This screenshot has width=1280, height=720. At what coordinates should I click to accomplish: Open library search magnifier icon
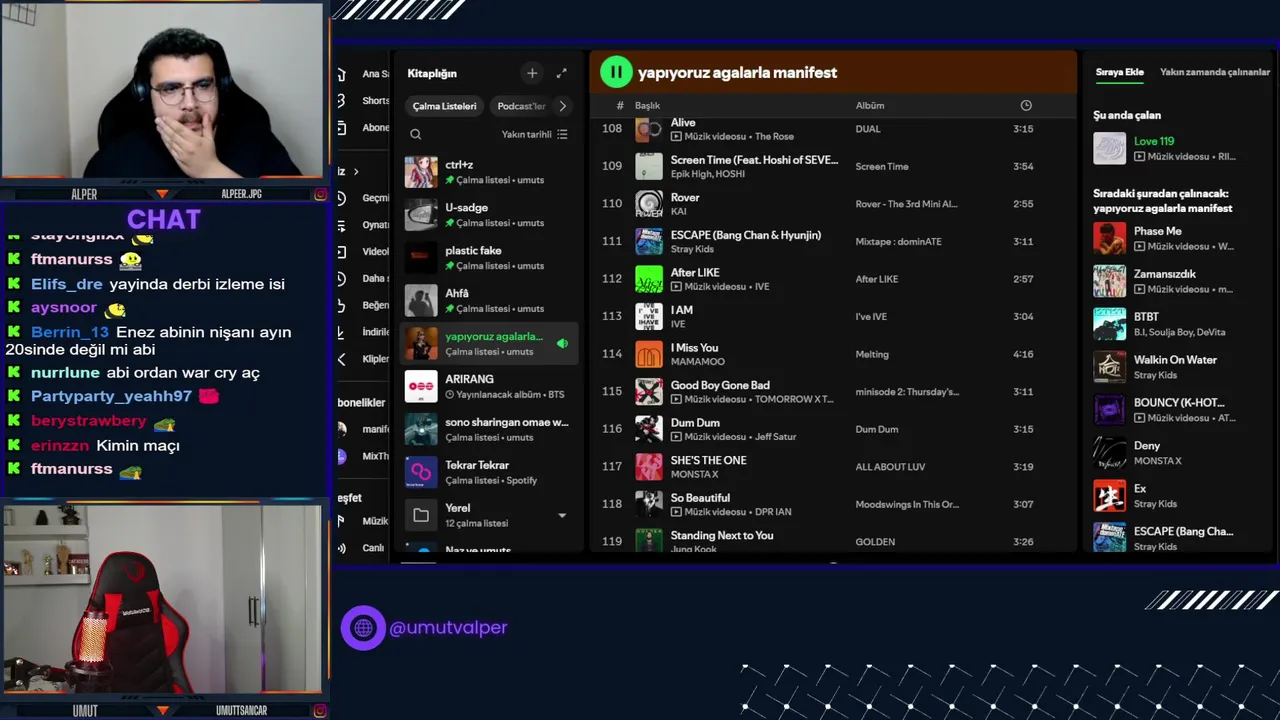click(x=416, y=134)
